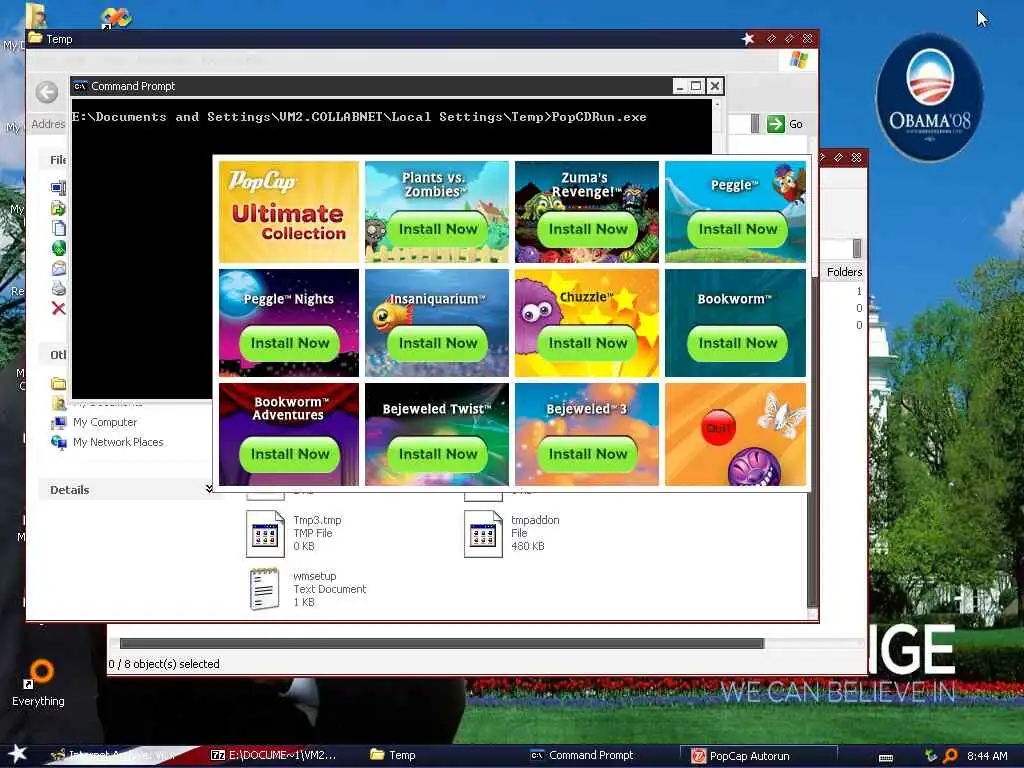Screen dimensions: 1024x768
Task: Click the Go arrow icon in Temp window
Action: pos(776,124)
